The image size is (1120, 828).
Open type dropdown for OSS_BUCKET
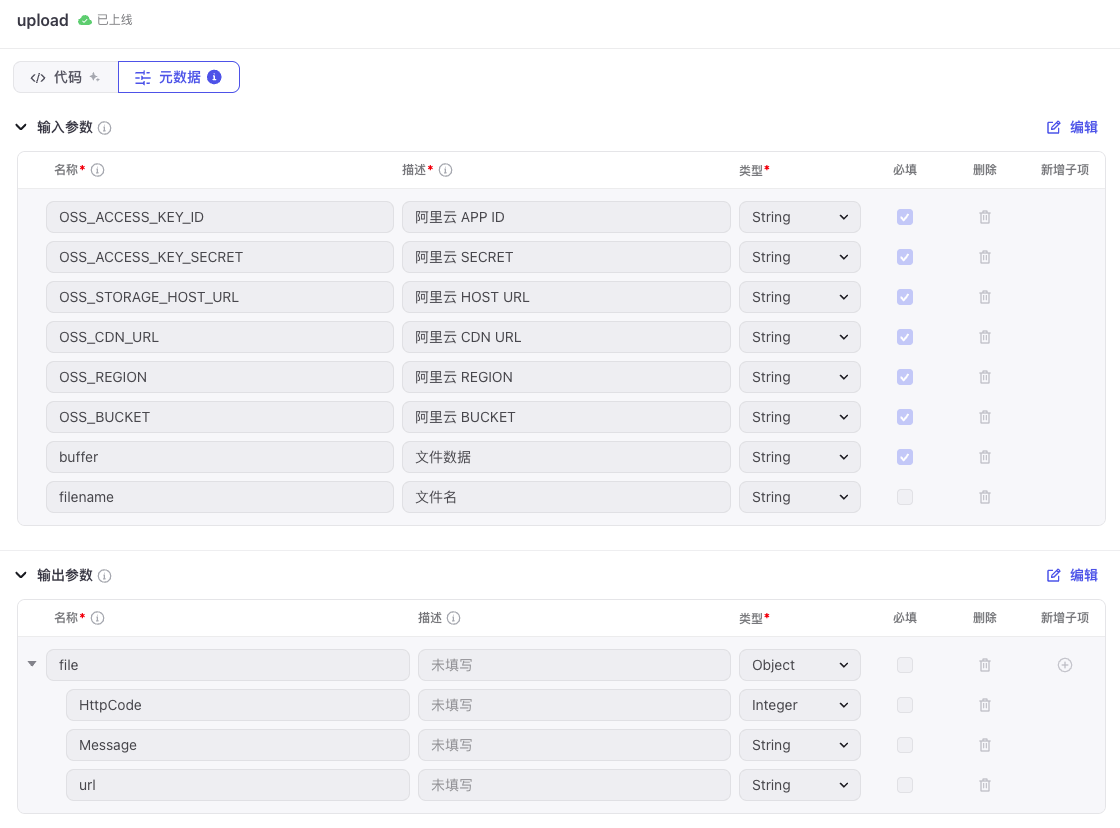[799, 417]
